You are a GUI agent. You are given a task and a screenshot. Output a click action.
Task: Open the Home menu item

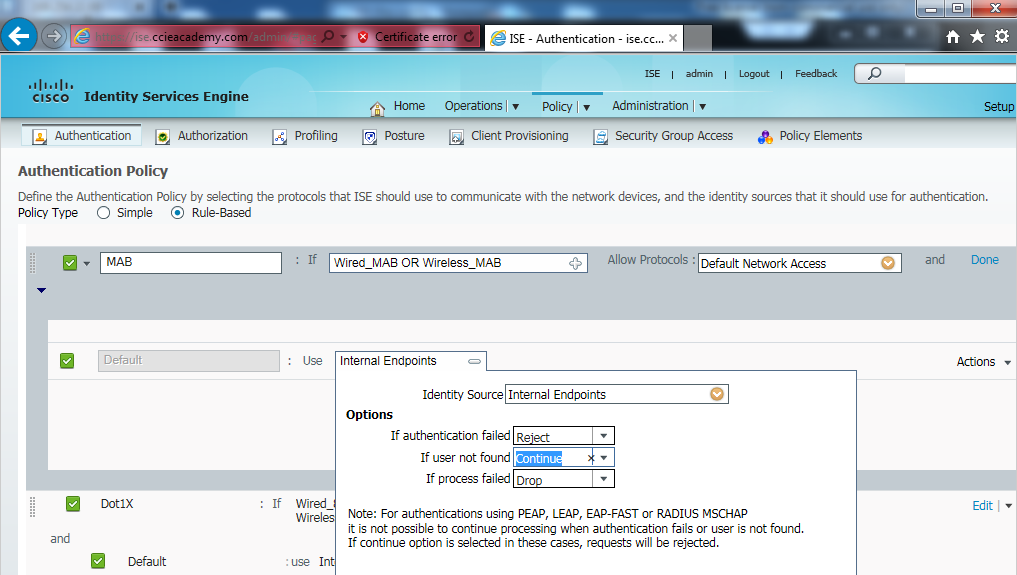(409, 106)
